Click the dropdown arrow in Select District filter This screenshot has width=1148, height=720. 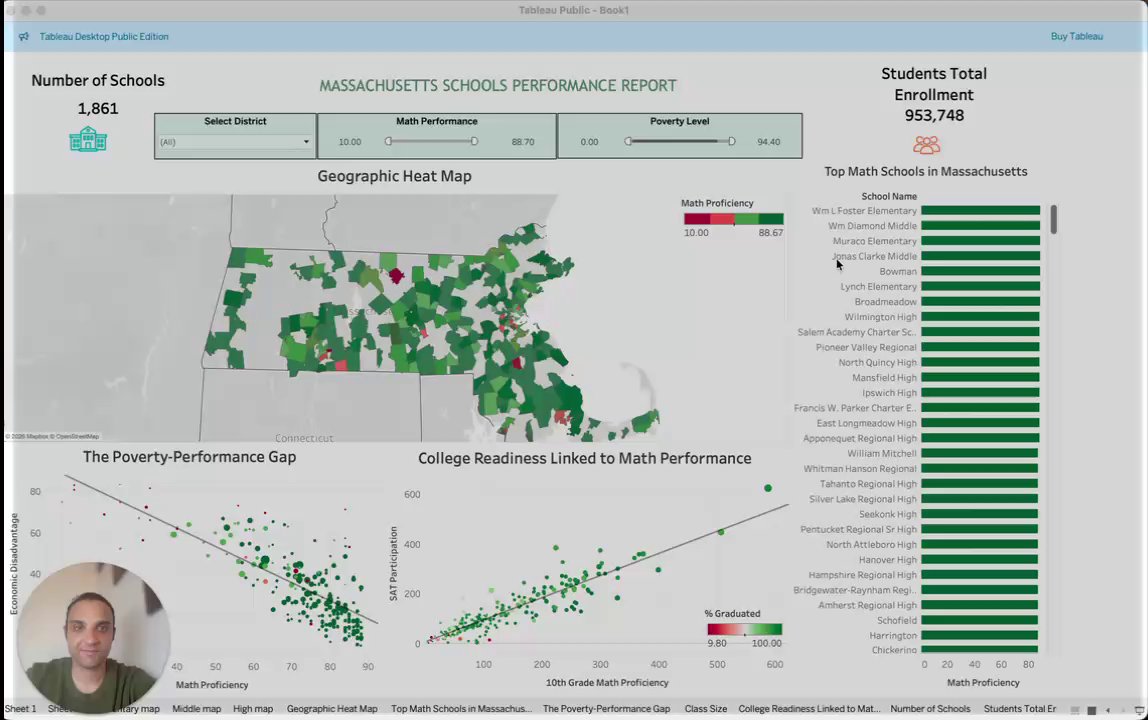pyautogui.click(x=306, y=142)
